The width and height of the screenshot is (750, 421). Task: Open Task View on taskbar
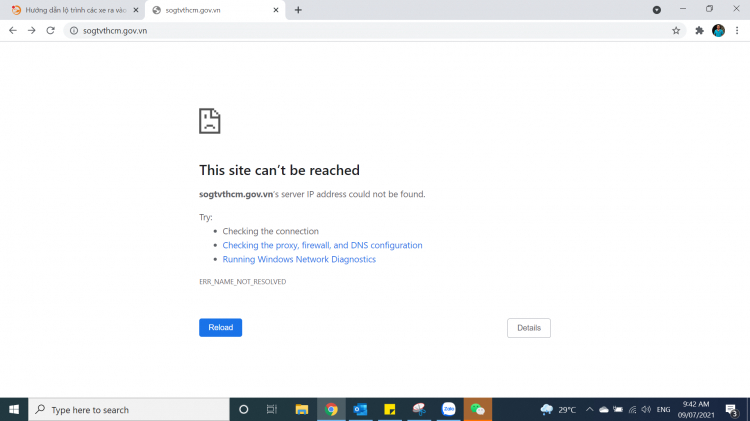pyautogui.click(x=272, y=410)
